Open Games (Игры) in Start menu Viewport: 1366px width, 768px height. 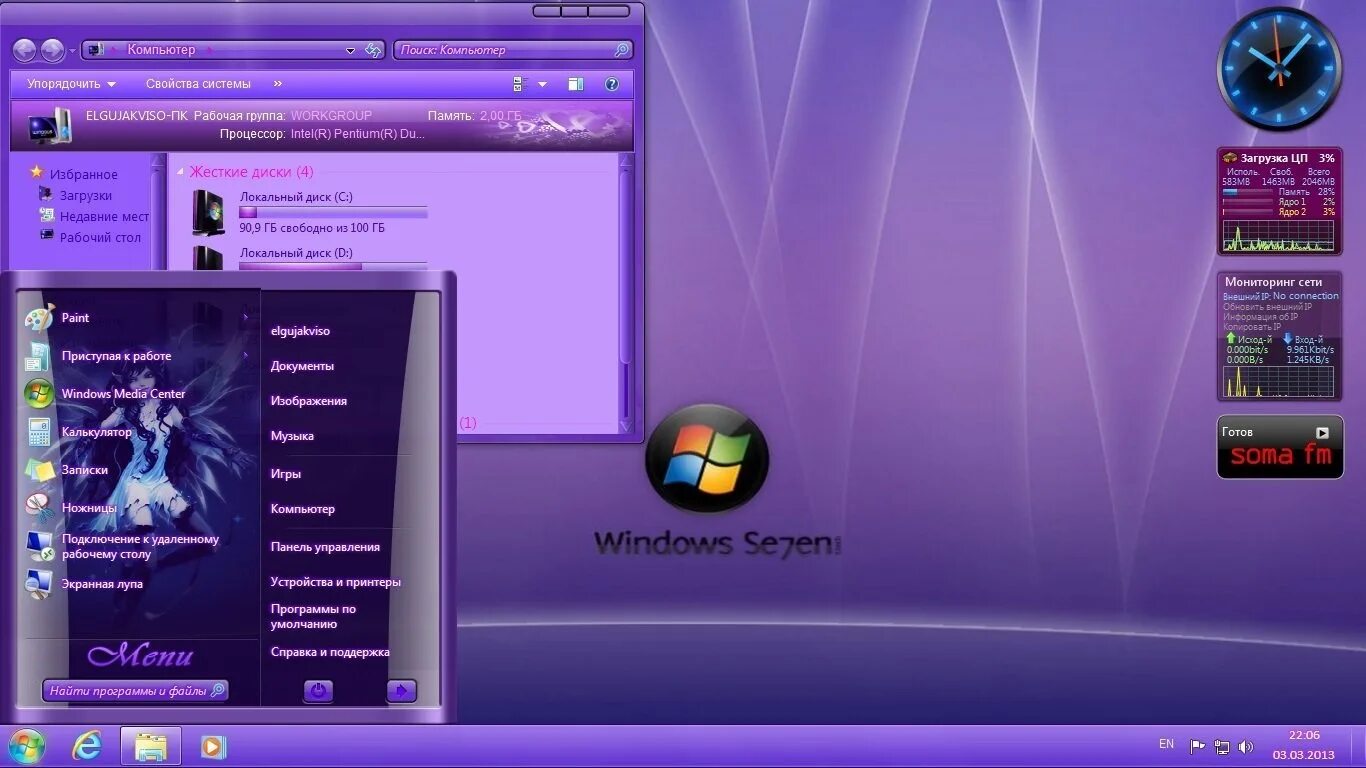pyautogui.click(x=286, y=474)
